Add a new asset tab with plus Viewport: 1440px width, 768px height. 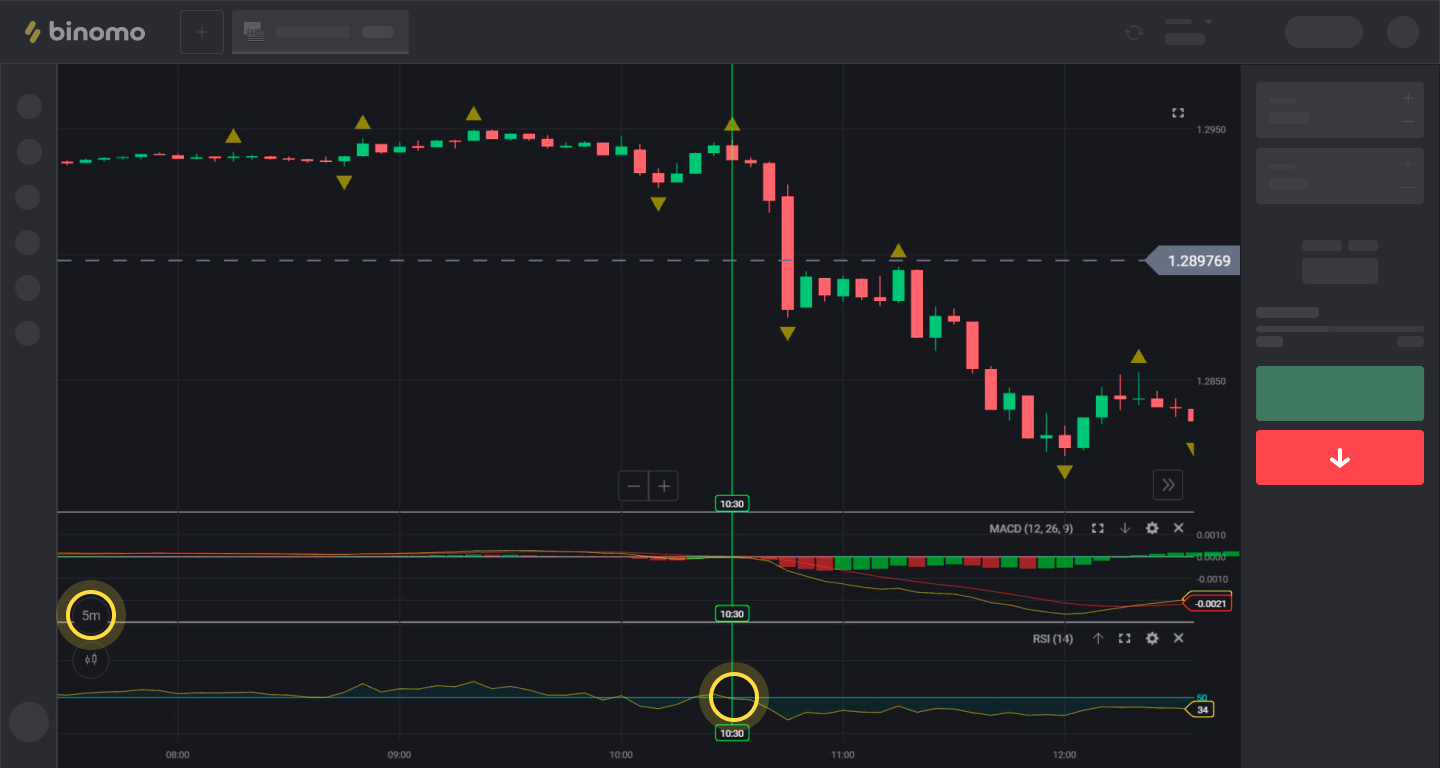point(202,32)
